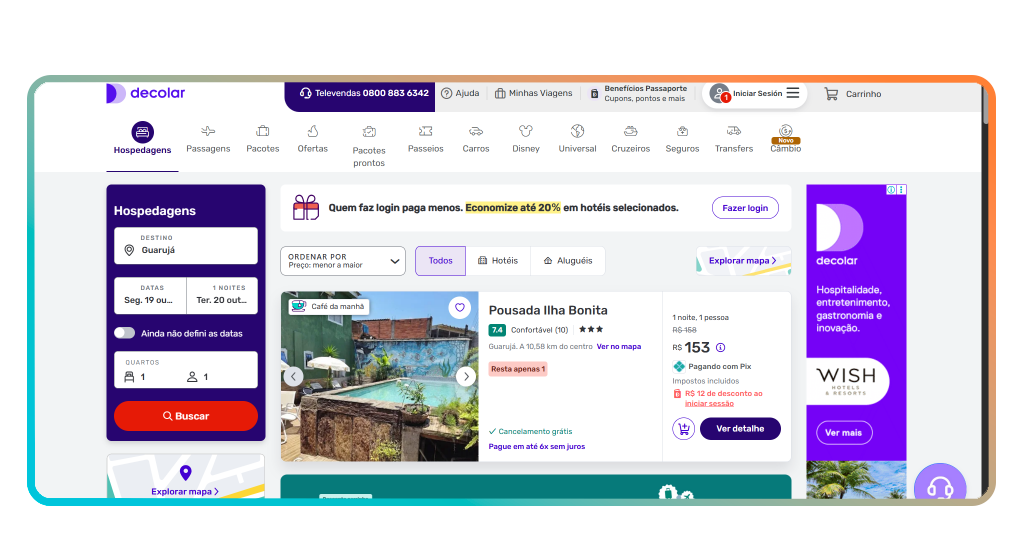Click the 7.4 rating badge
This screenshot has width=1024, height=536.
497,330
